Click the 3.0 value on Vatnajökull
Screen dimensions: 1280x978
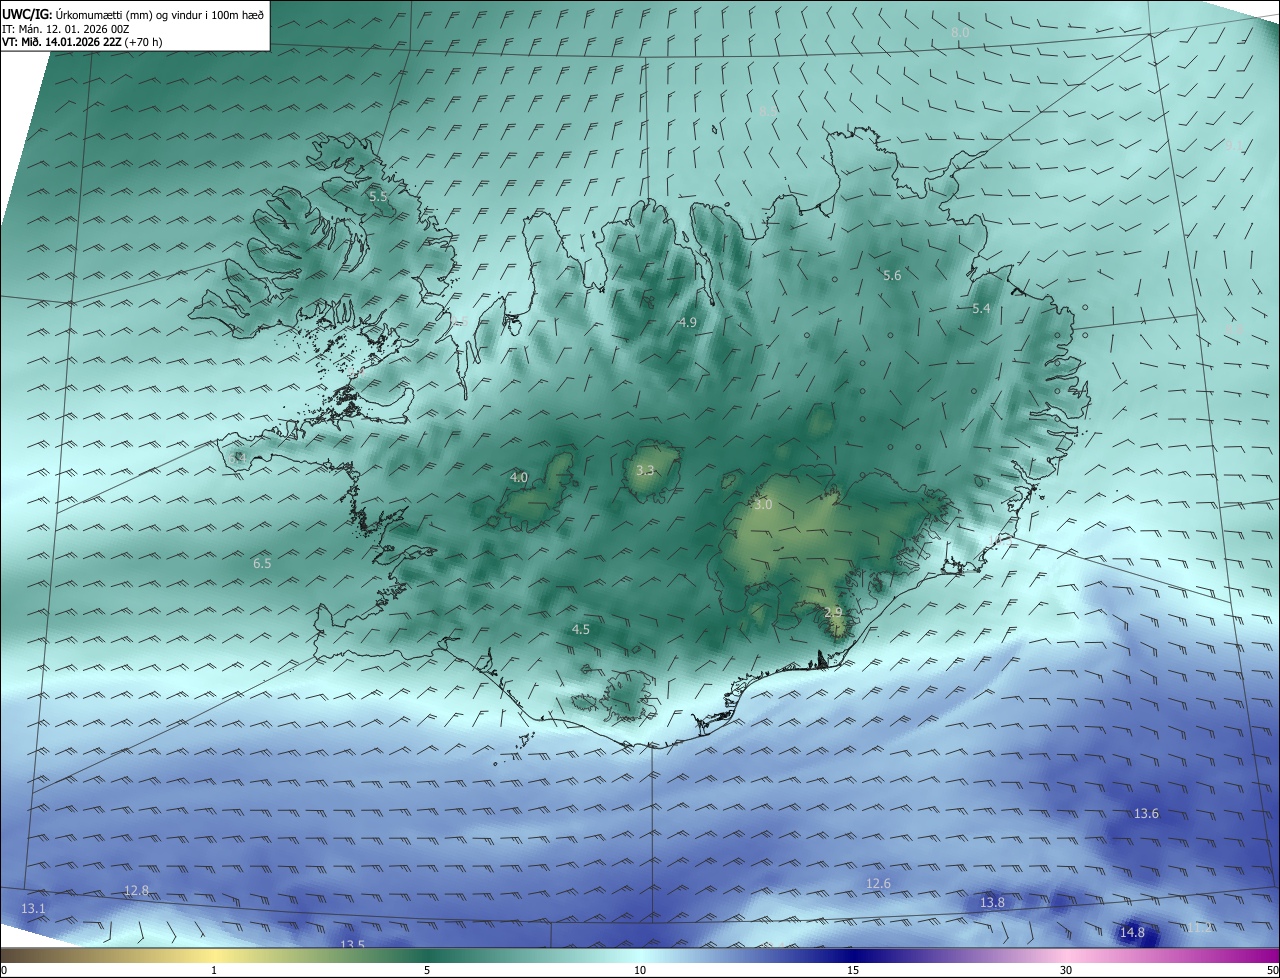(x=763, y=505)
